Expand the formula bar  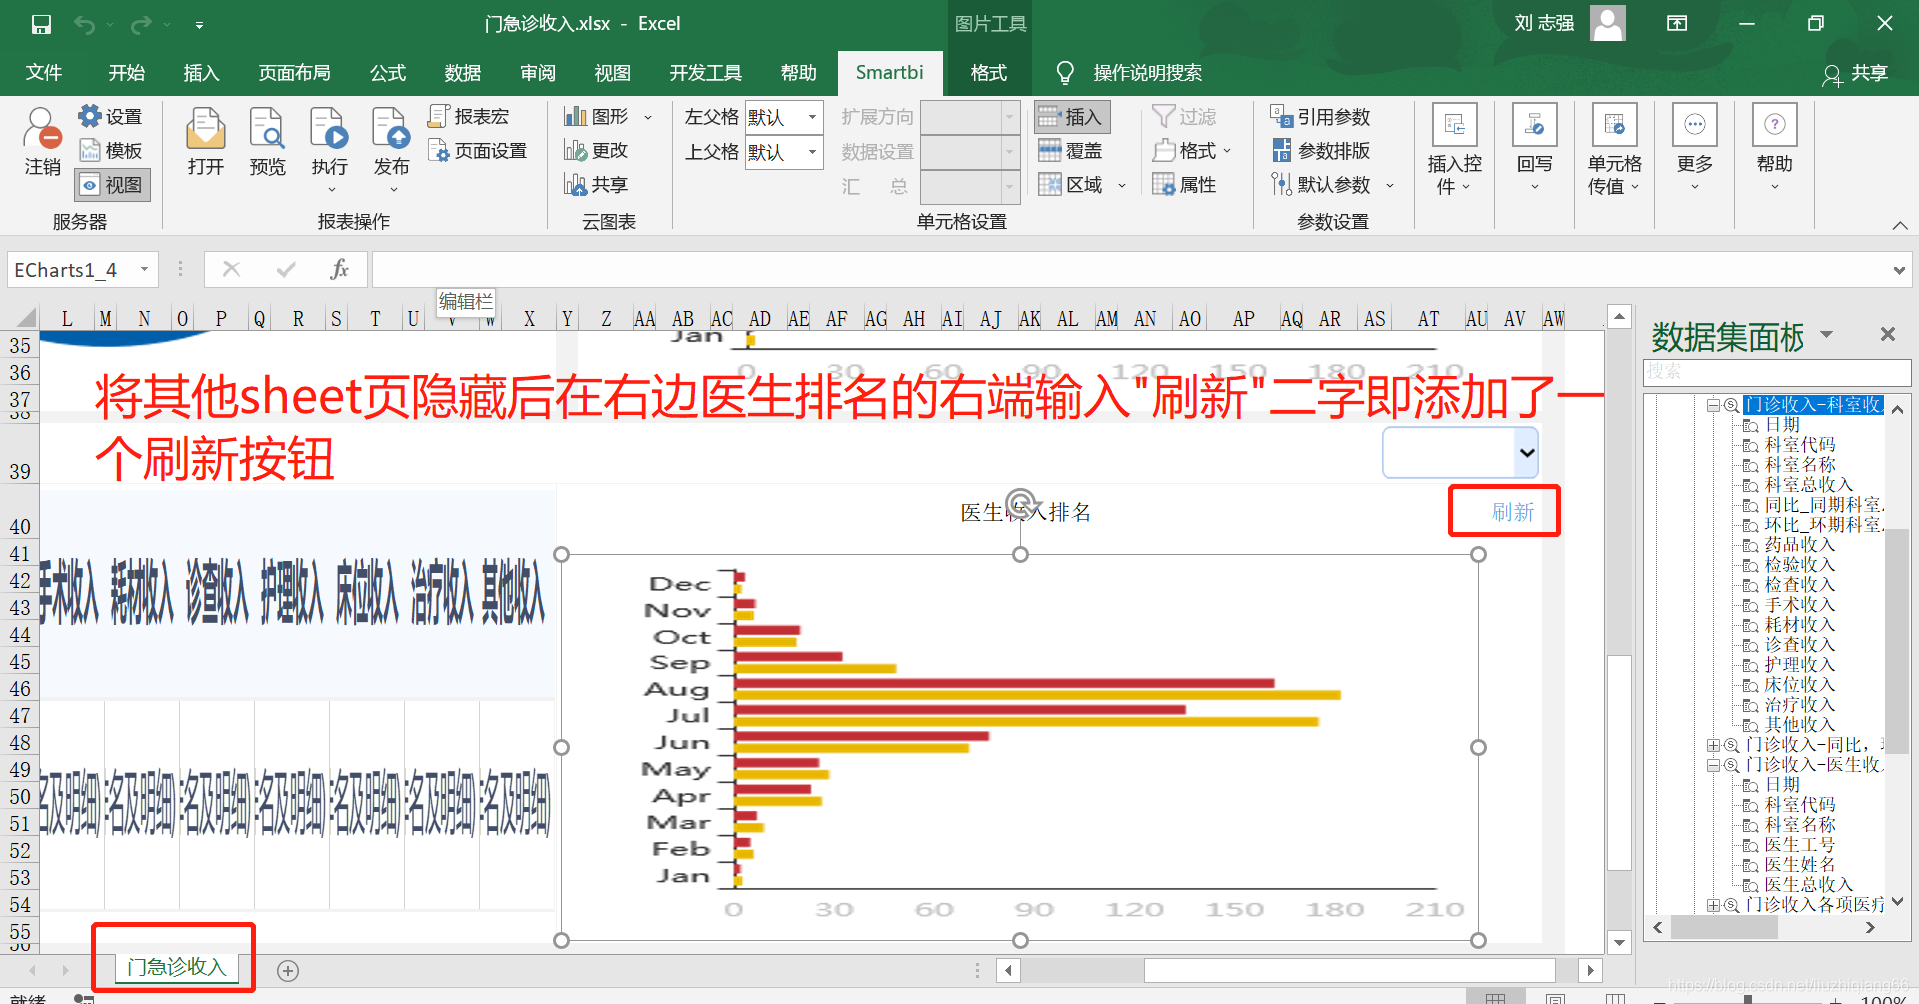(x=1899, y=270)
